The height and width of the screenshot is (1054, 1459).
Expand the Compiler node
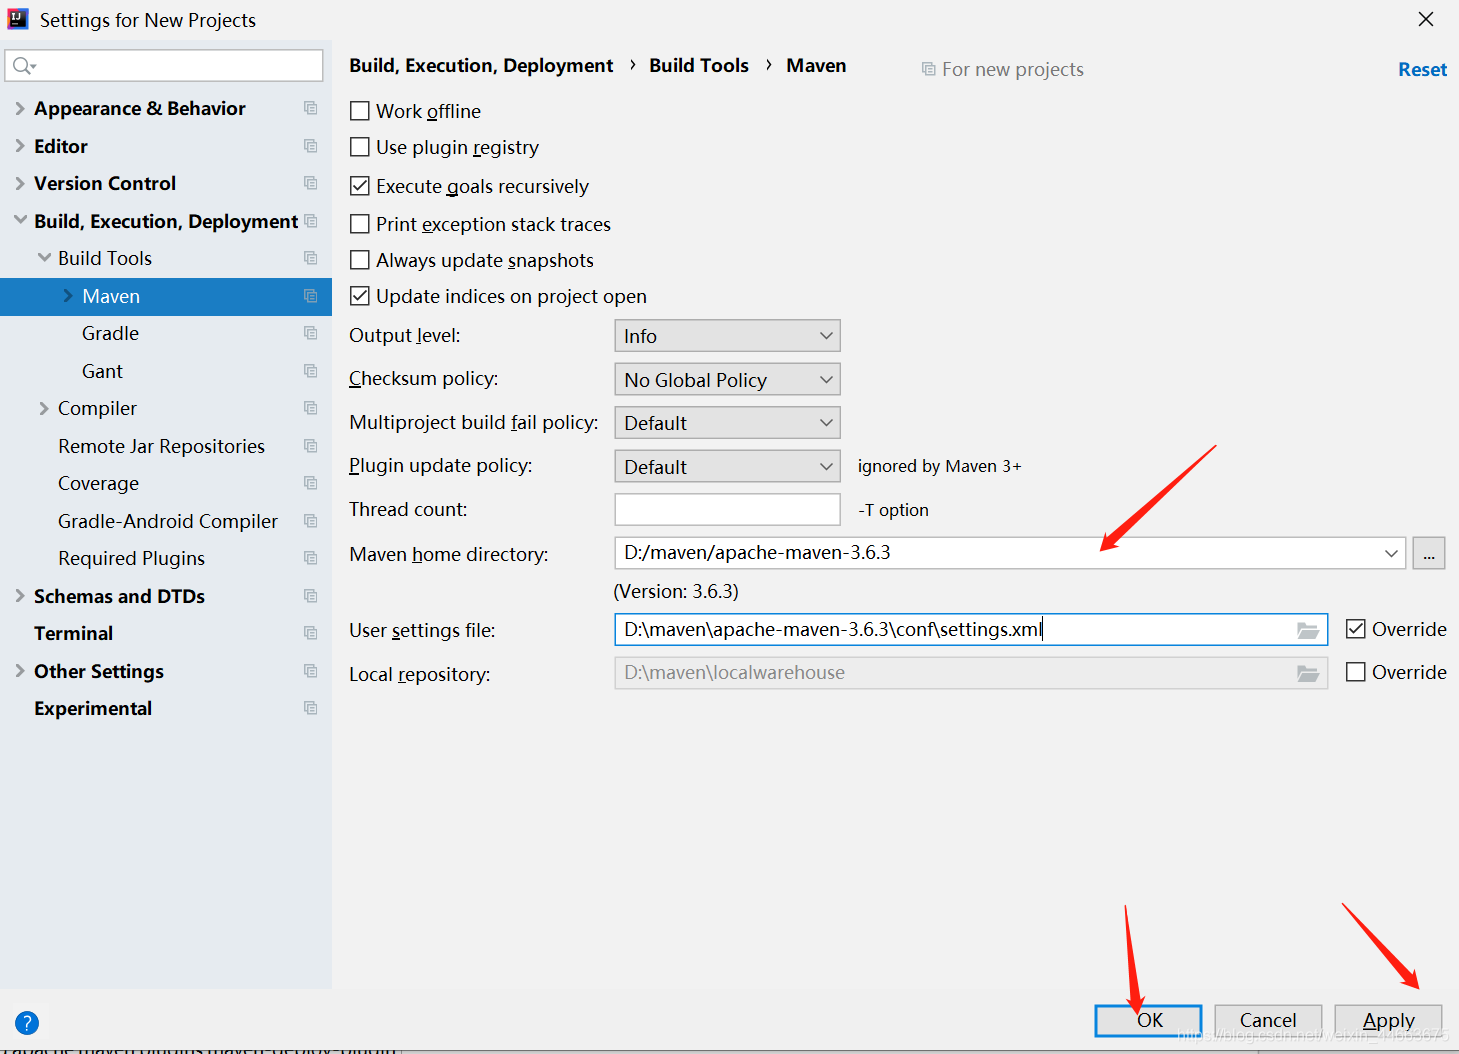tap(44, 408)
